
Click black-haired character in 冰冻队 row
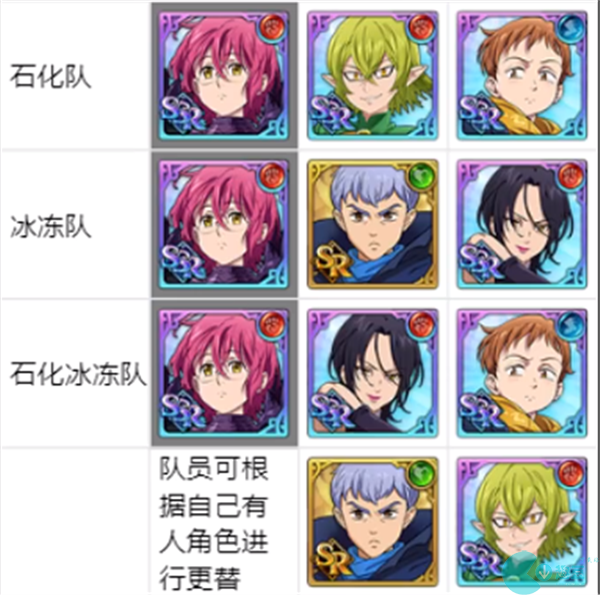point(522,224)
